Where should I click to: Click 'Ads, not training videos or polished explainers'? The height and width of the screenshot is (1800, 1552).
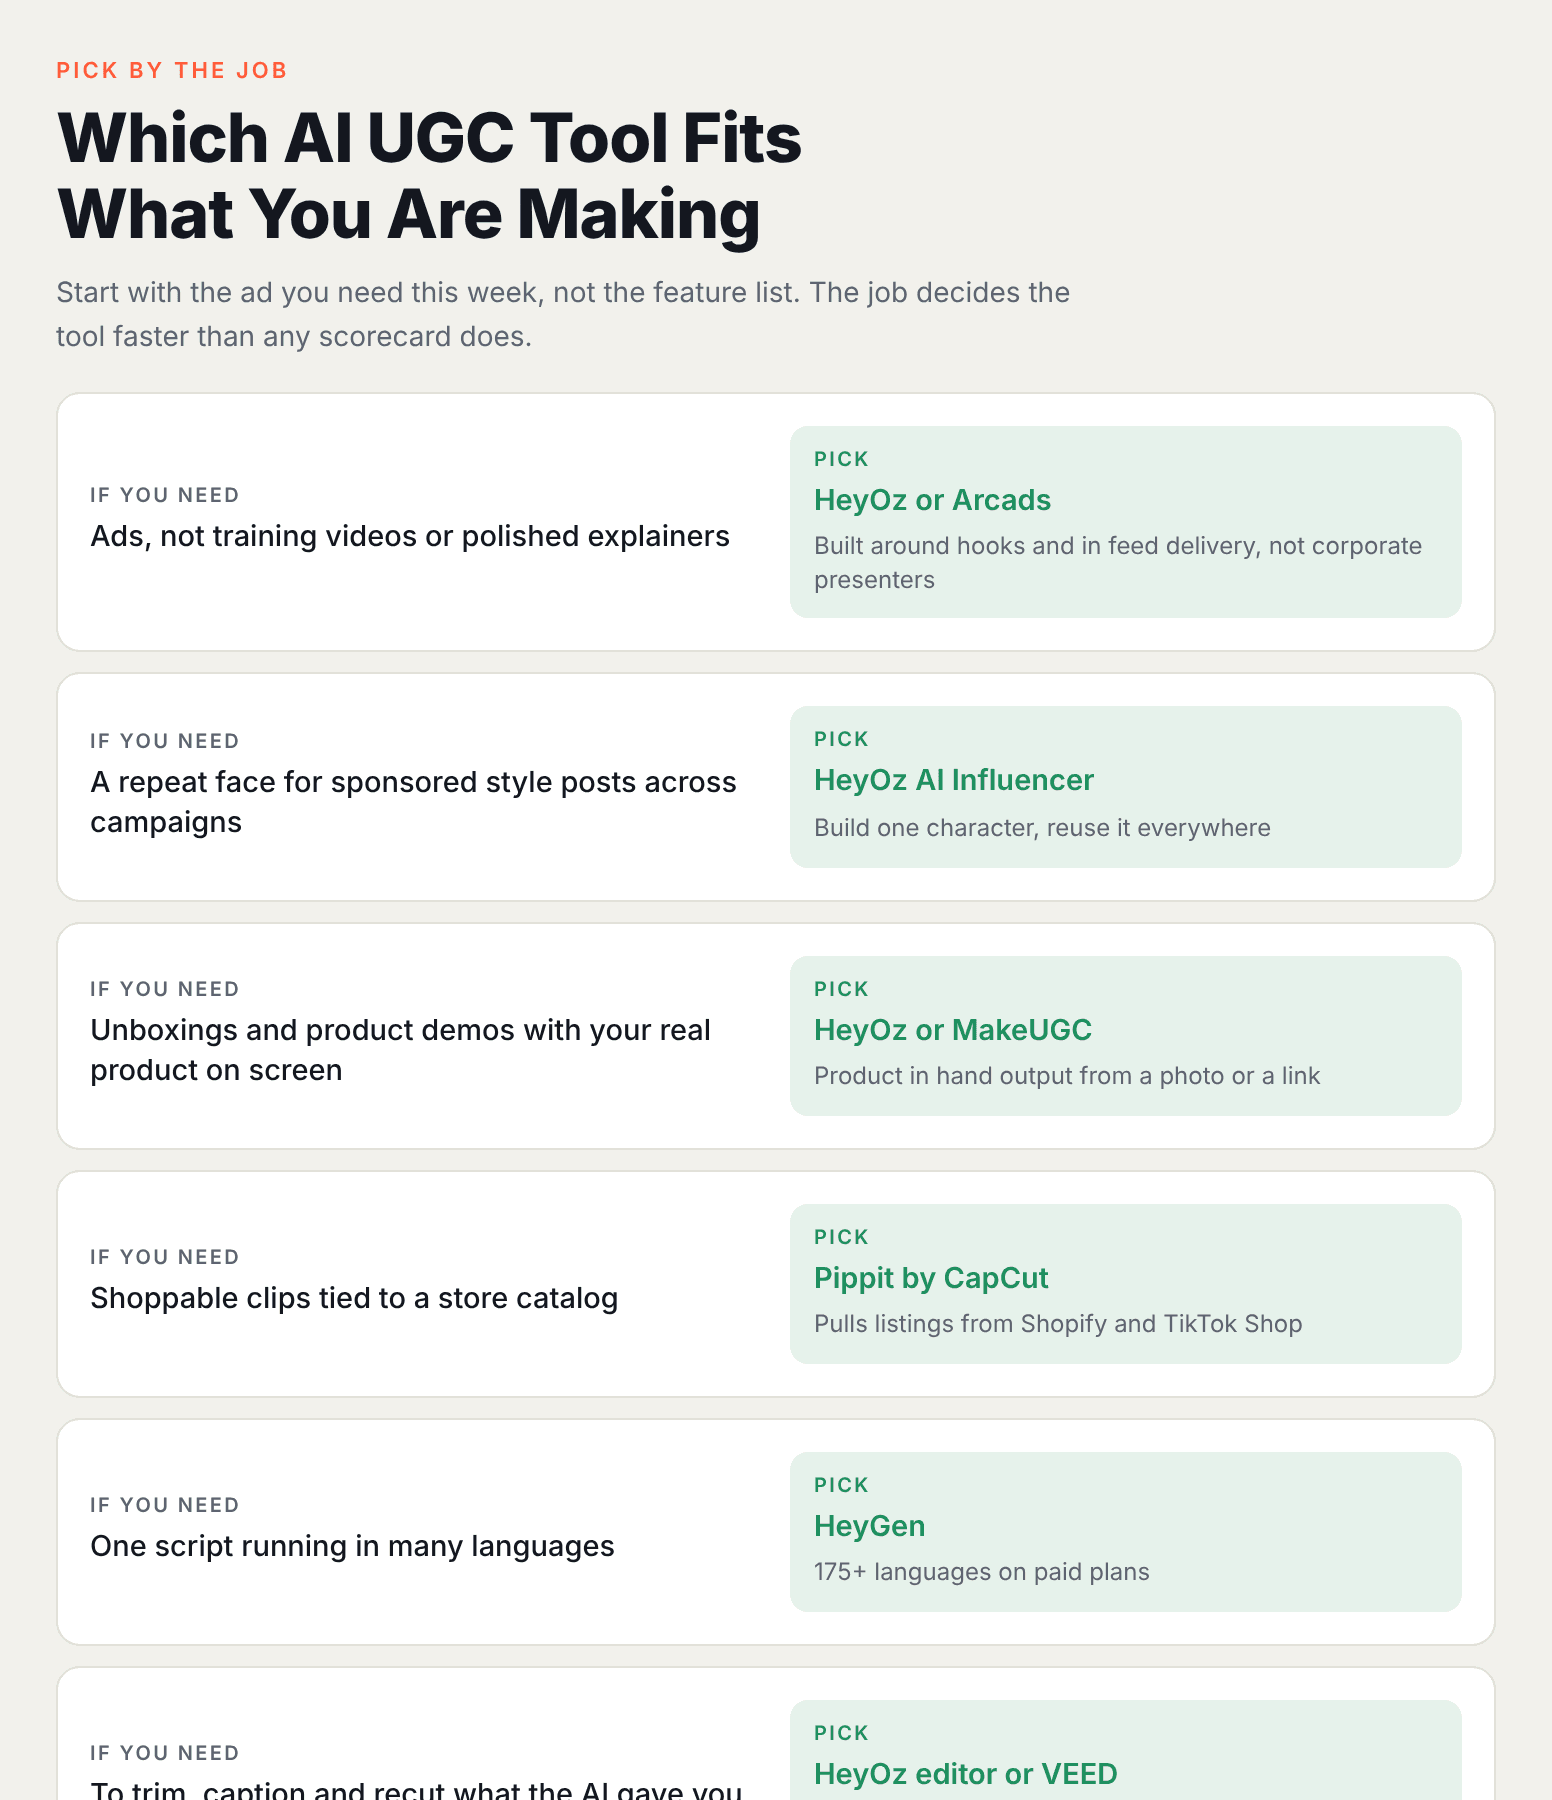pyautogui.click(x=410, y=536)
